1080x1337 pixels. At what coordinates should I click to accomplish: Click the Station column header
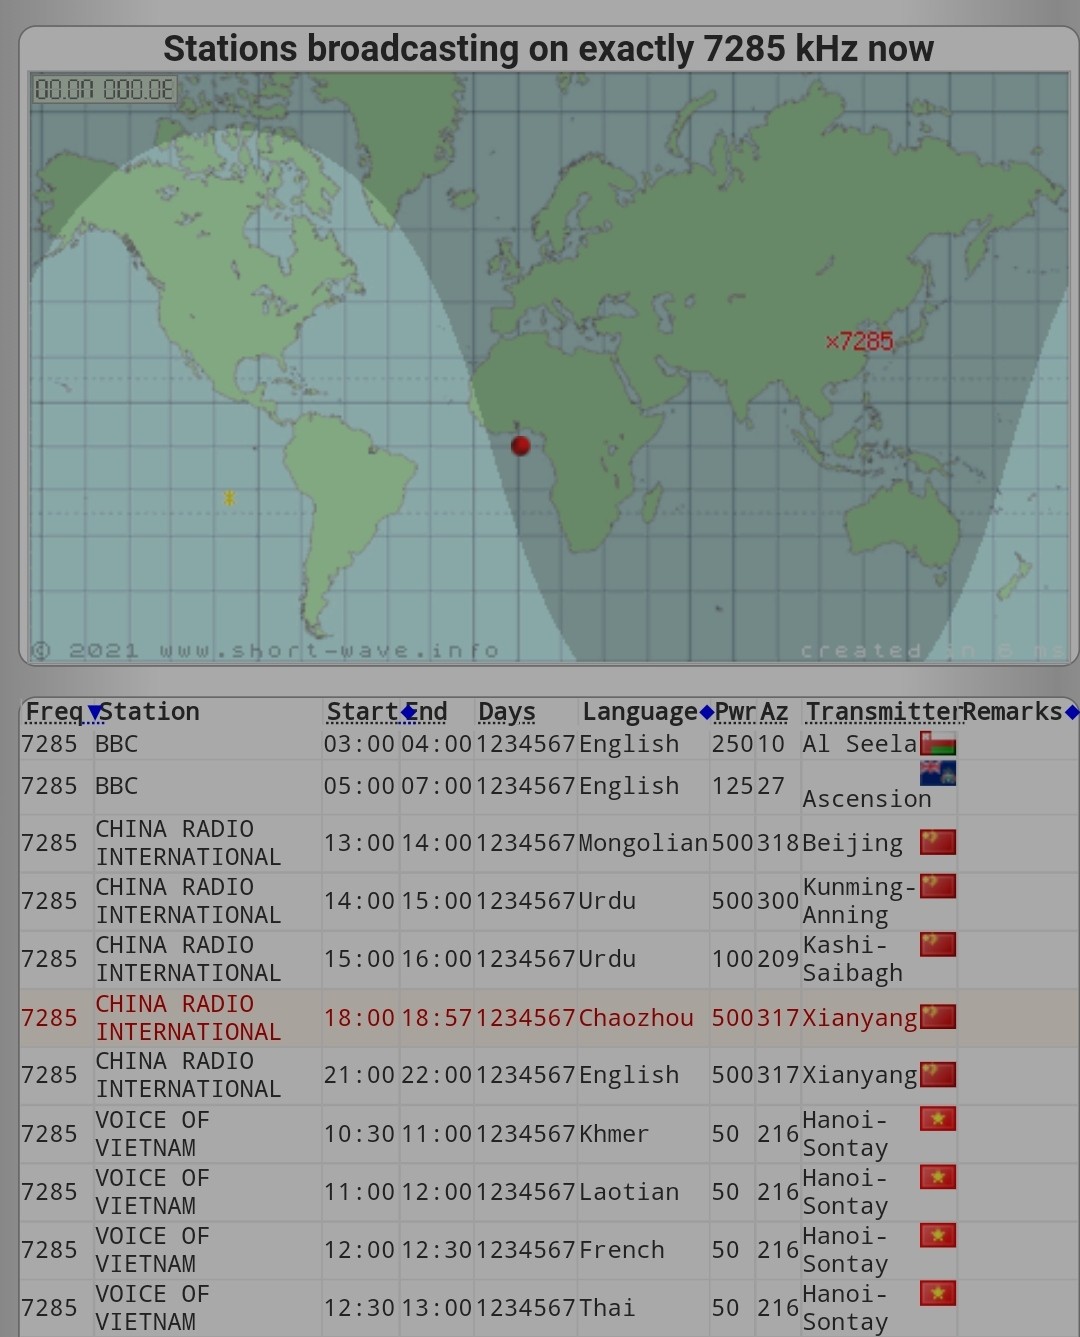point(150,712)
